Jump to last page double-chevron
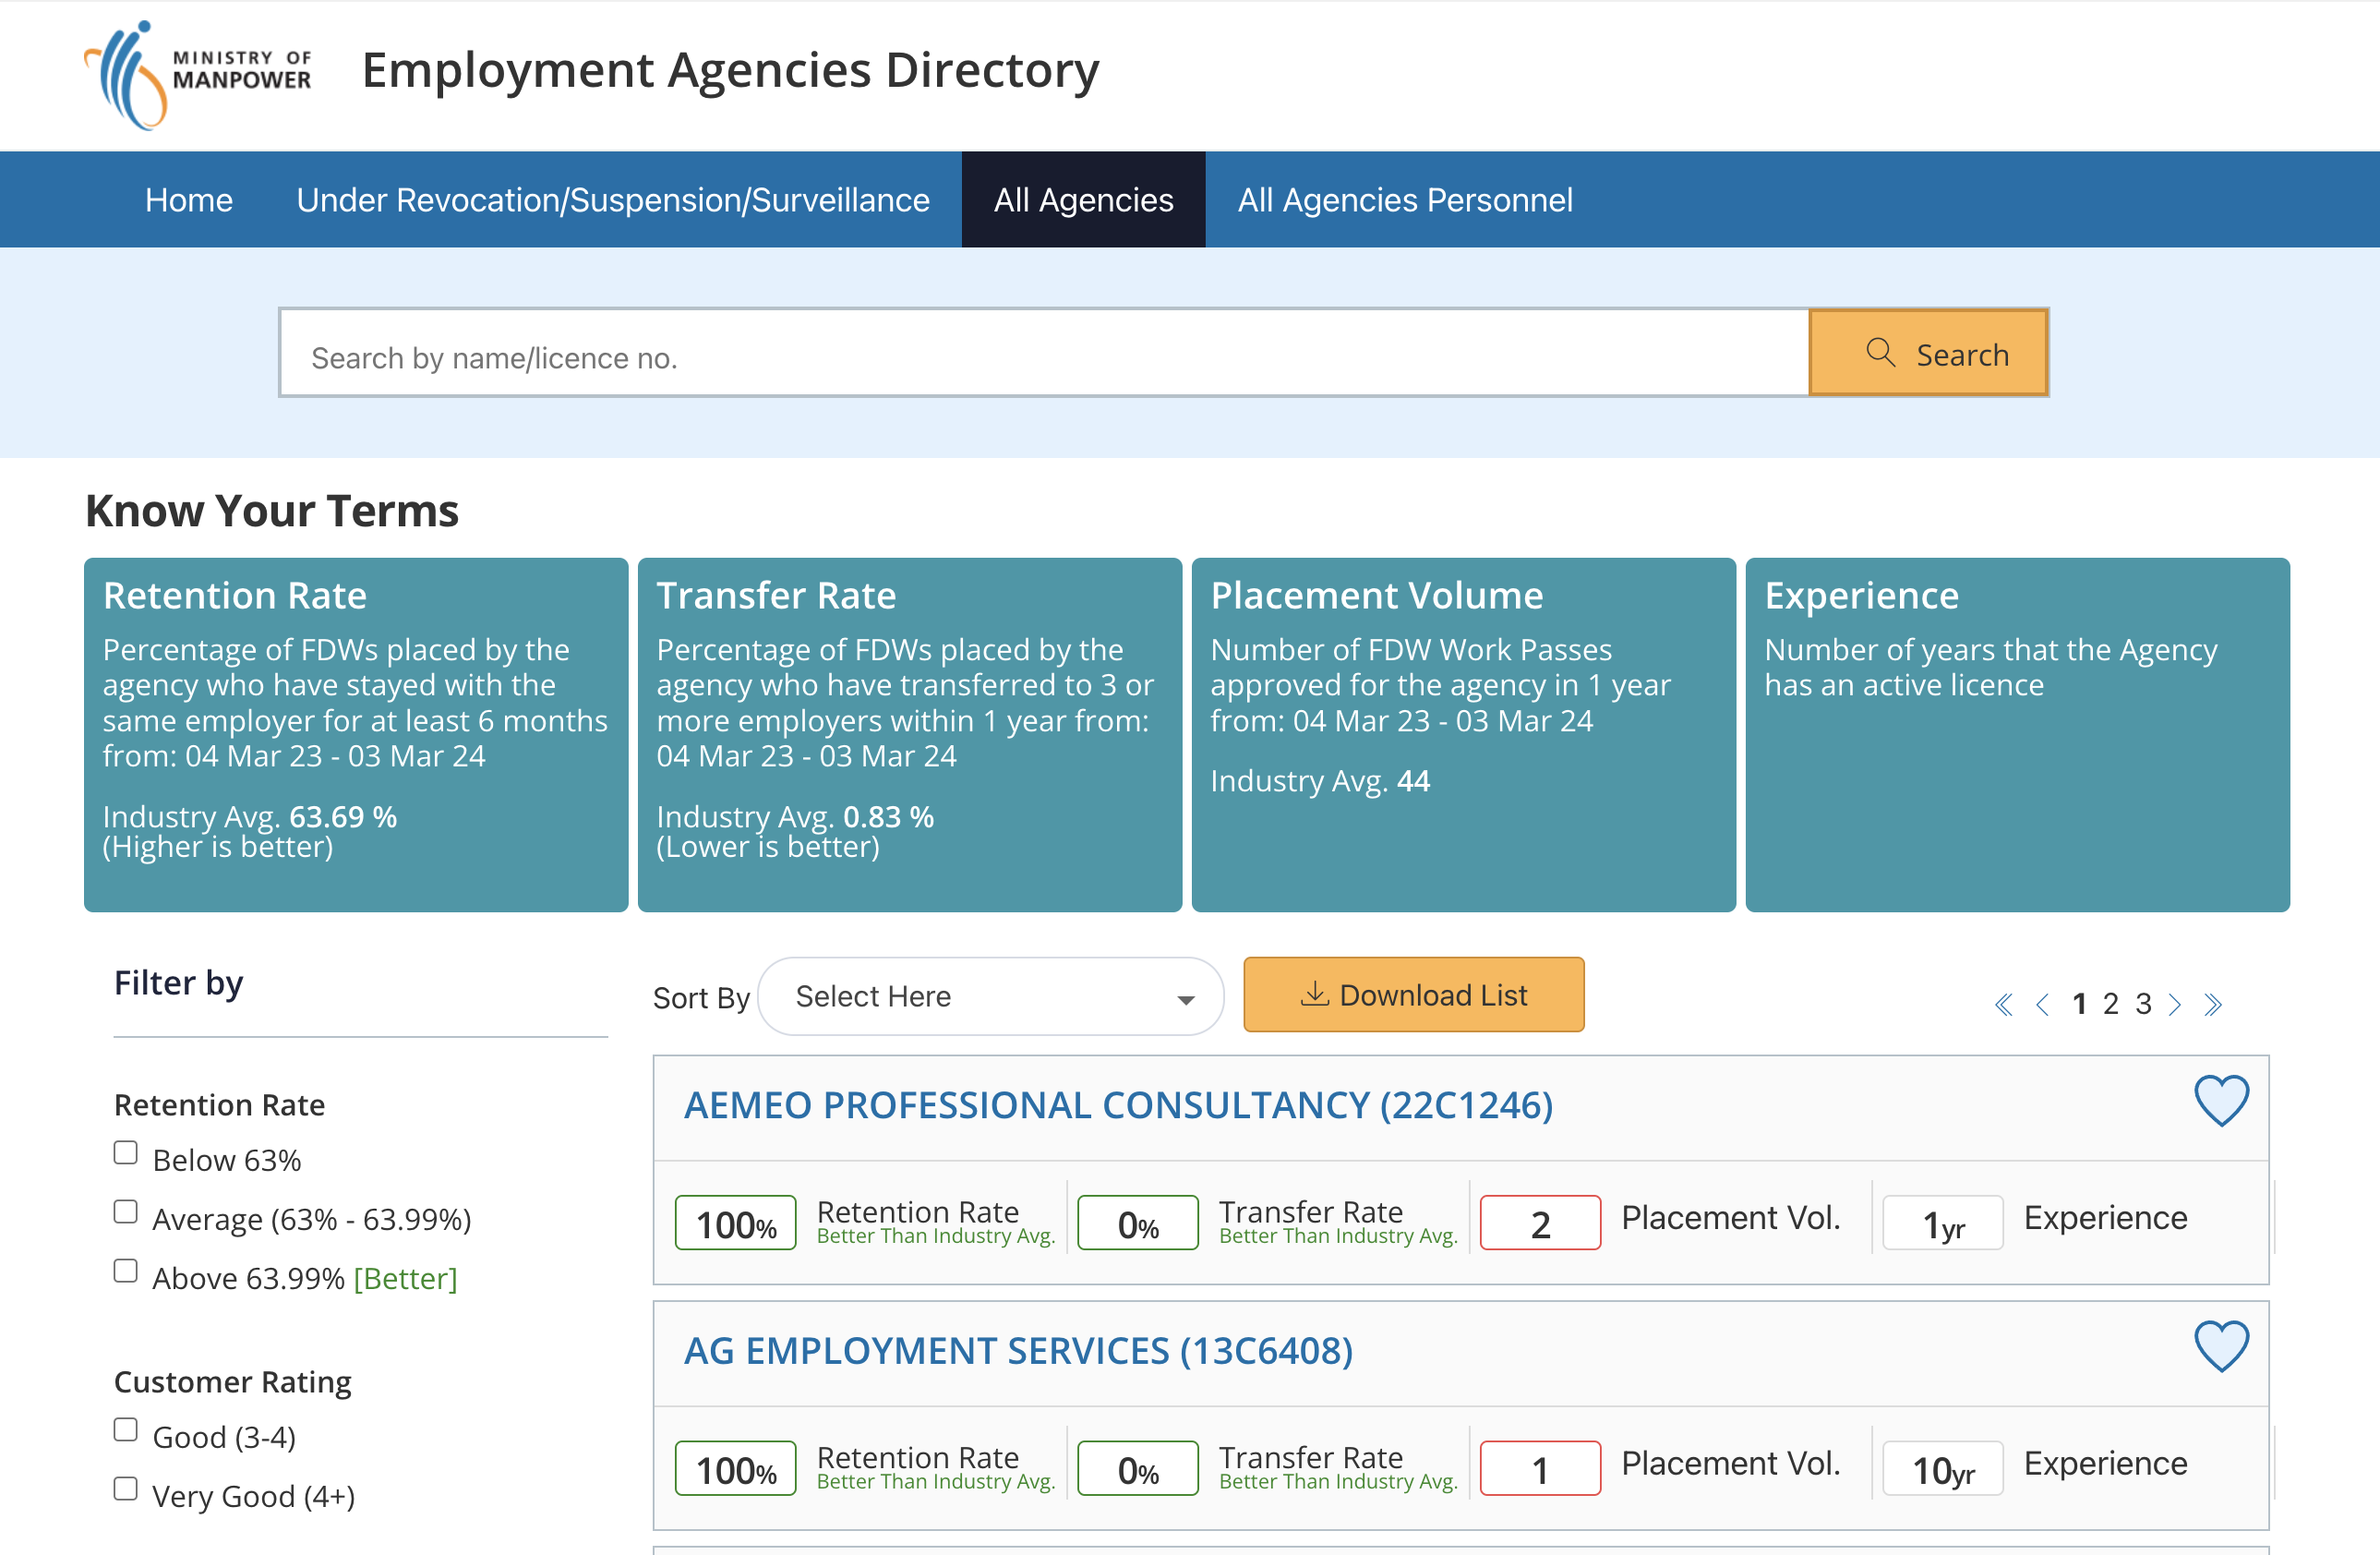Viewport: 2380px width, 1555px height. click(2212, 1004)
